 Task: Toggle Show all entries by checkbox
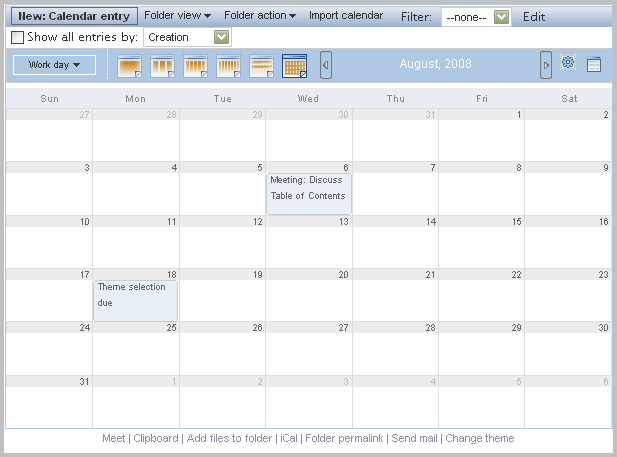pos(17,37)
